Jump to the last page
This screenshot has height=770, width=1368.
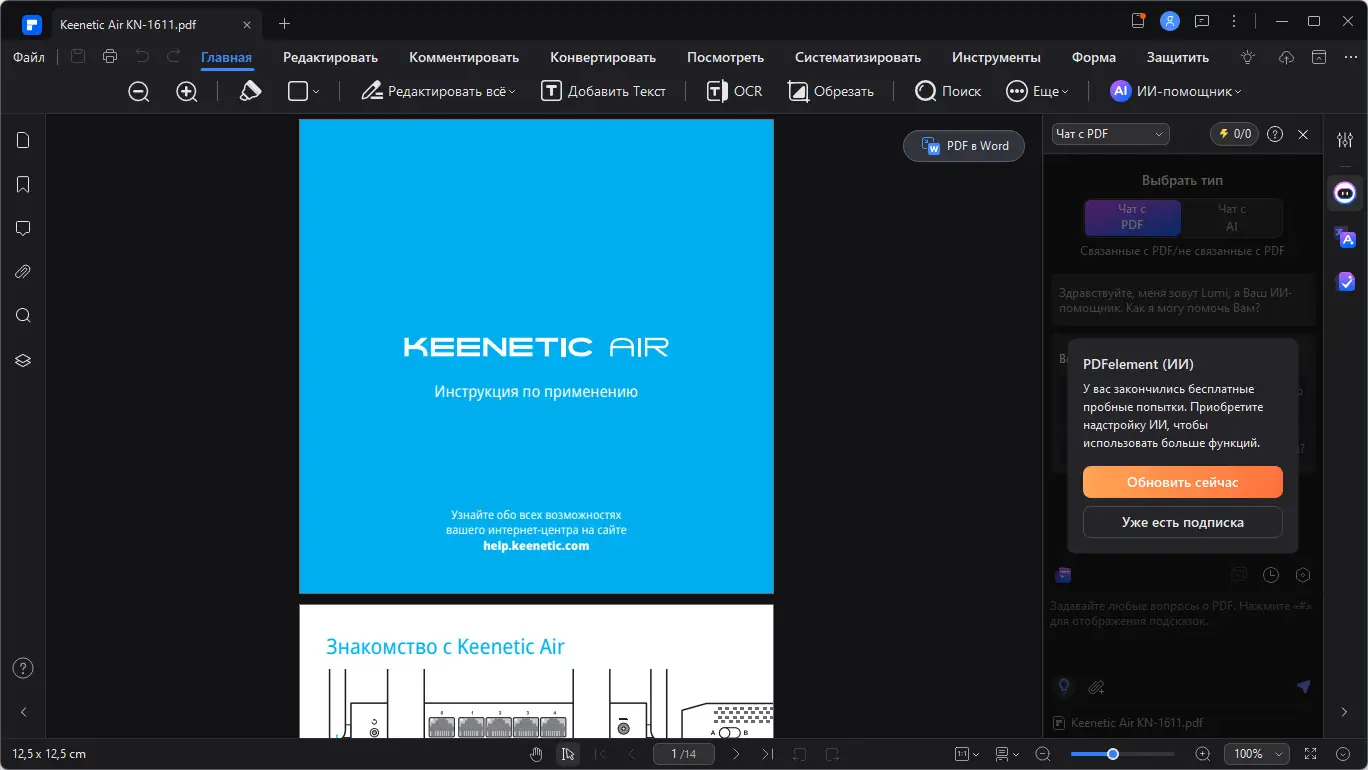(x=768, y=754)
